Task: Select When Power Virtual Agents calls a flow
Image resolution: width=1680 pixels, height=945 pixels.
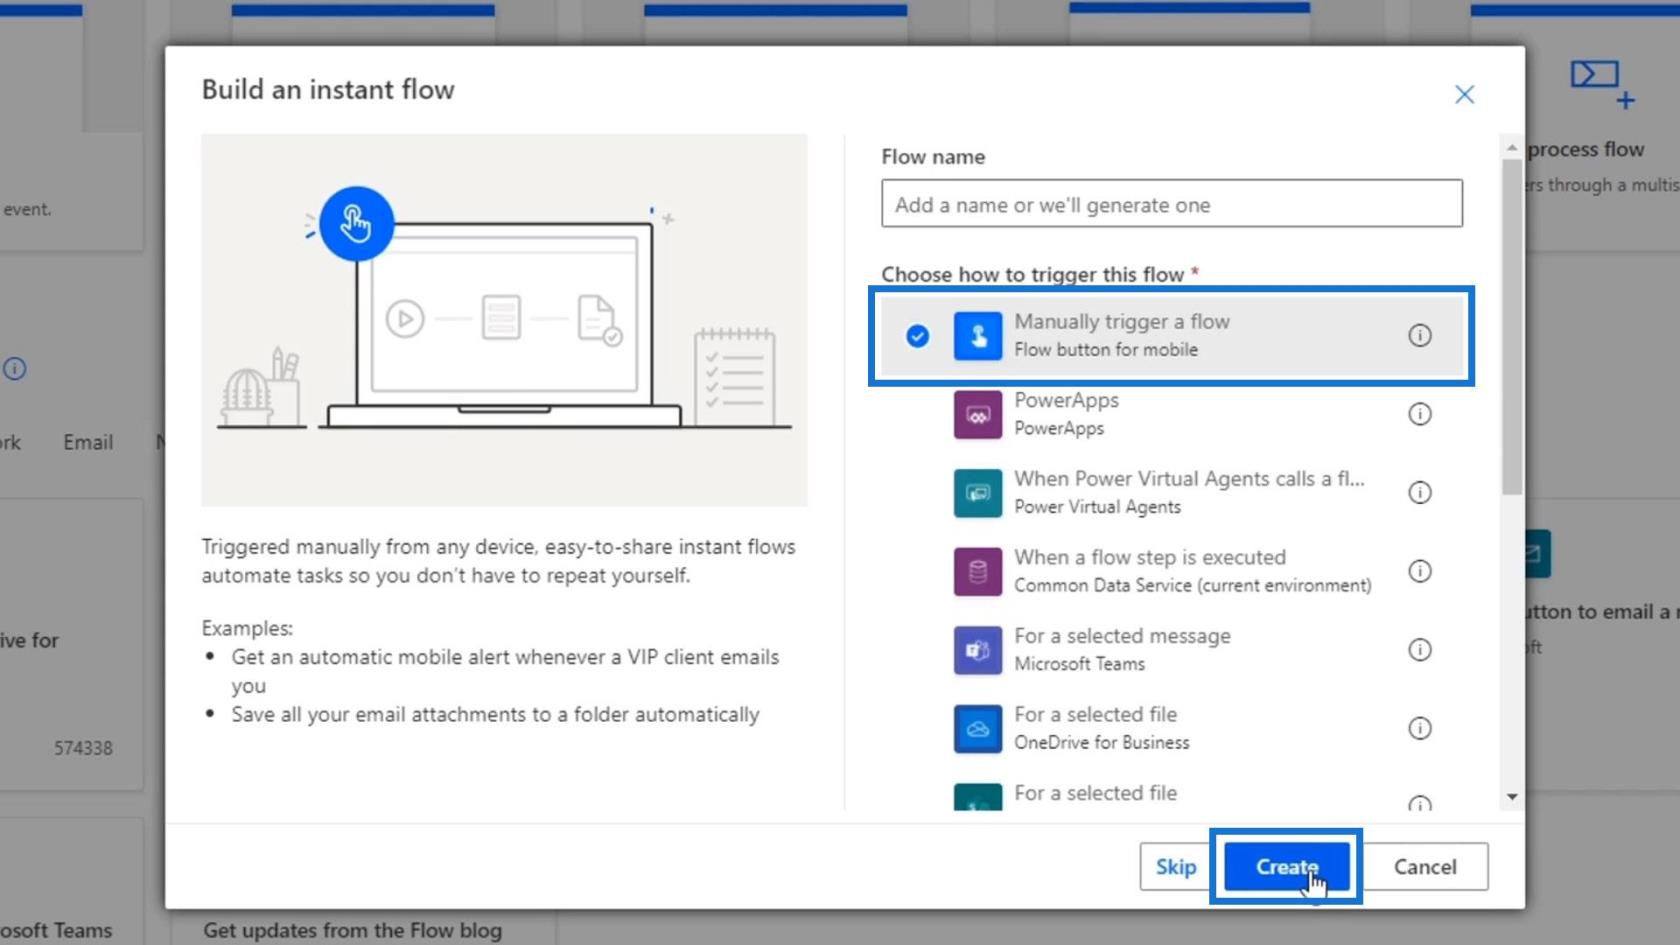Action: [1171, 492]
